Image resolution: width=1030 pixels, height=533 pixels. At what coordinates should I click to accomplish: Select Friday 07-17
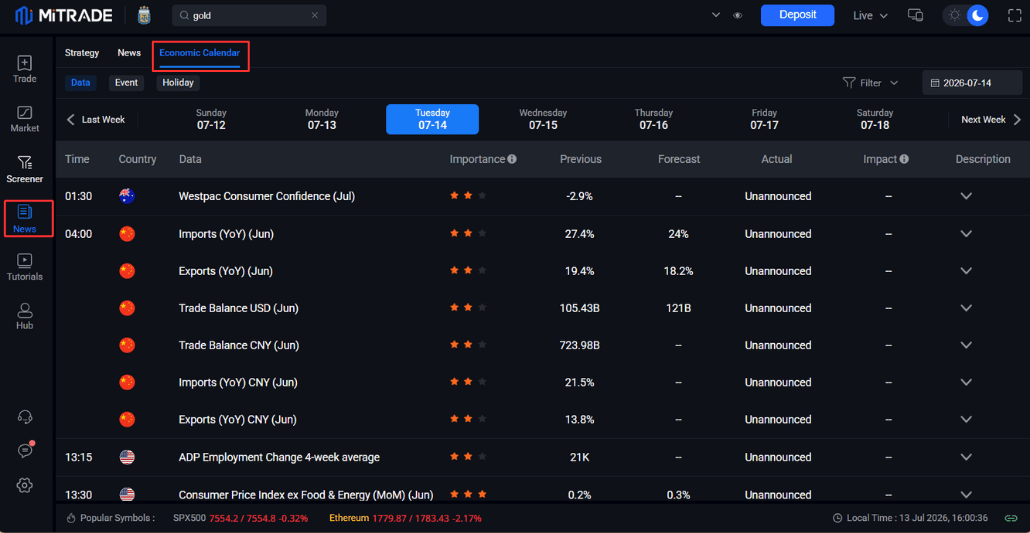(764, 119)
